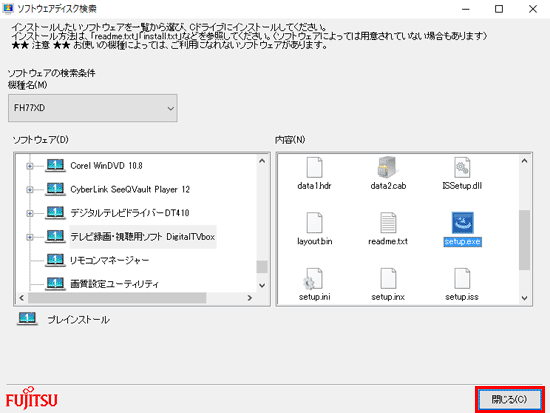Image resolution: width=550 pixels, height=413 pixels.
Task: Click contents pane vertical scrollbar thumb
Action: (x=524, y=240)
